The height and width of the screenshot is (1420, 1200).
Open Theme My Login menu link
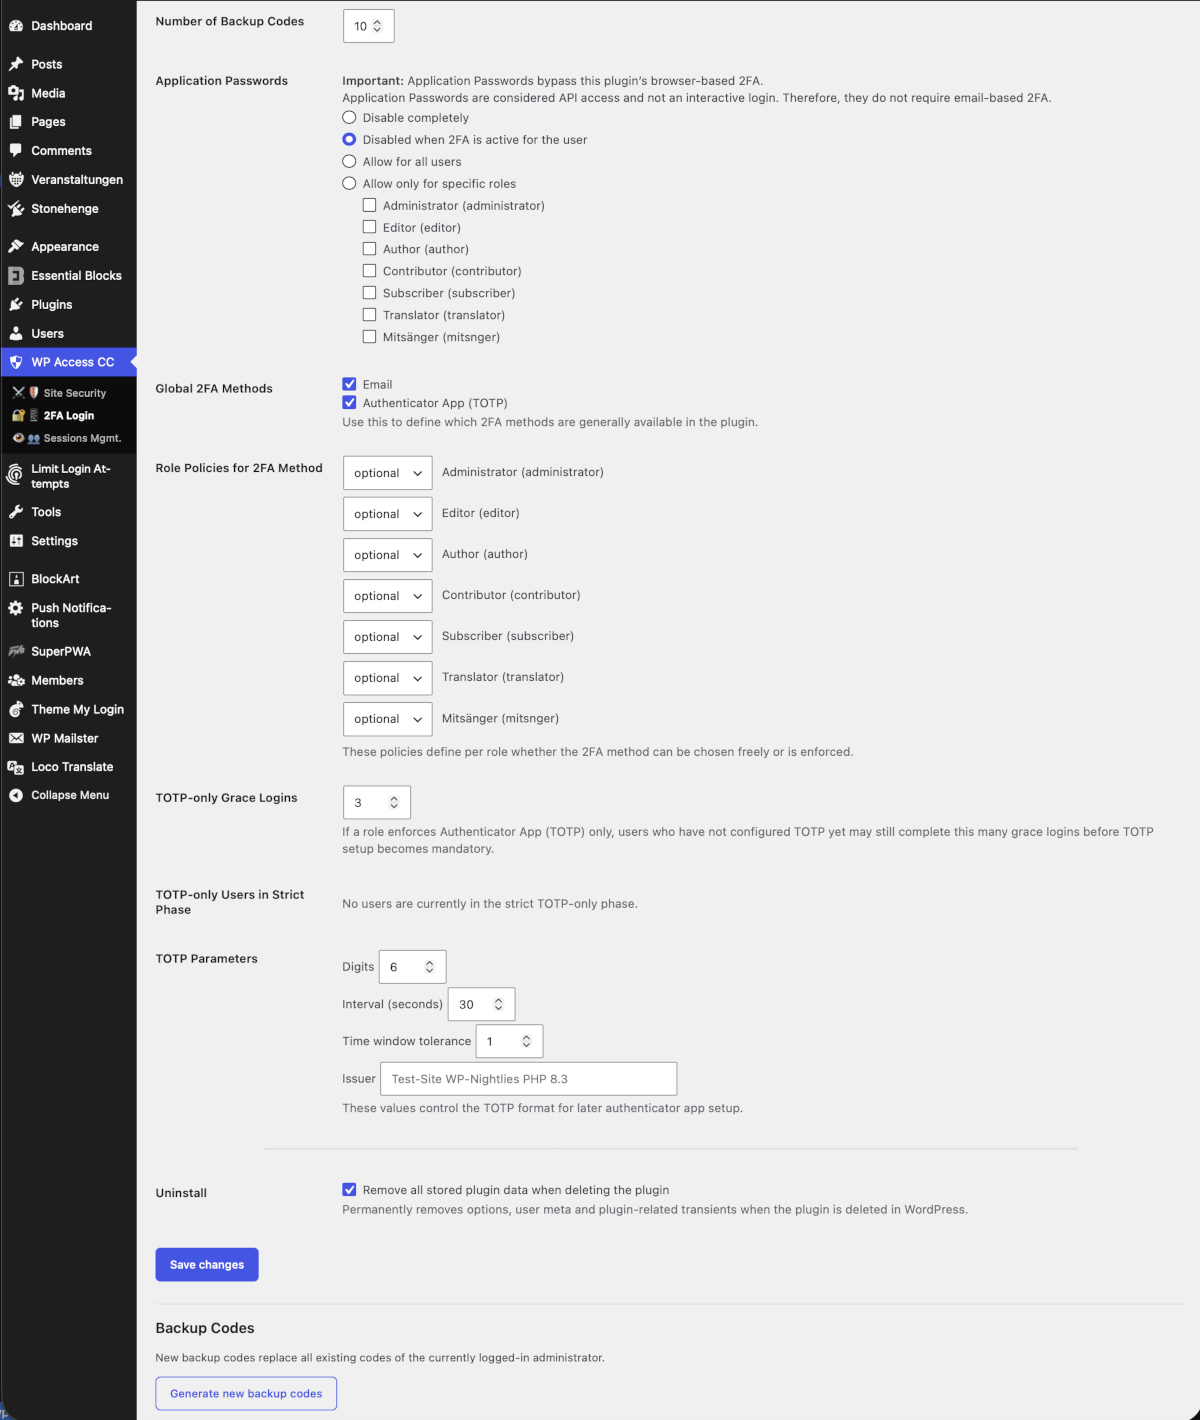click(x=68, y=709)
